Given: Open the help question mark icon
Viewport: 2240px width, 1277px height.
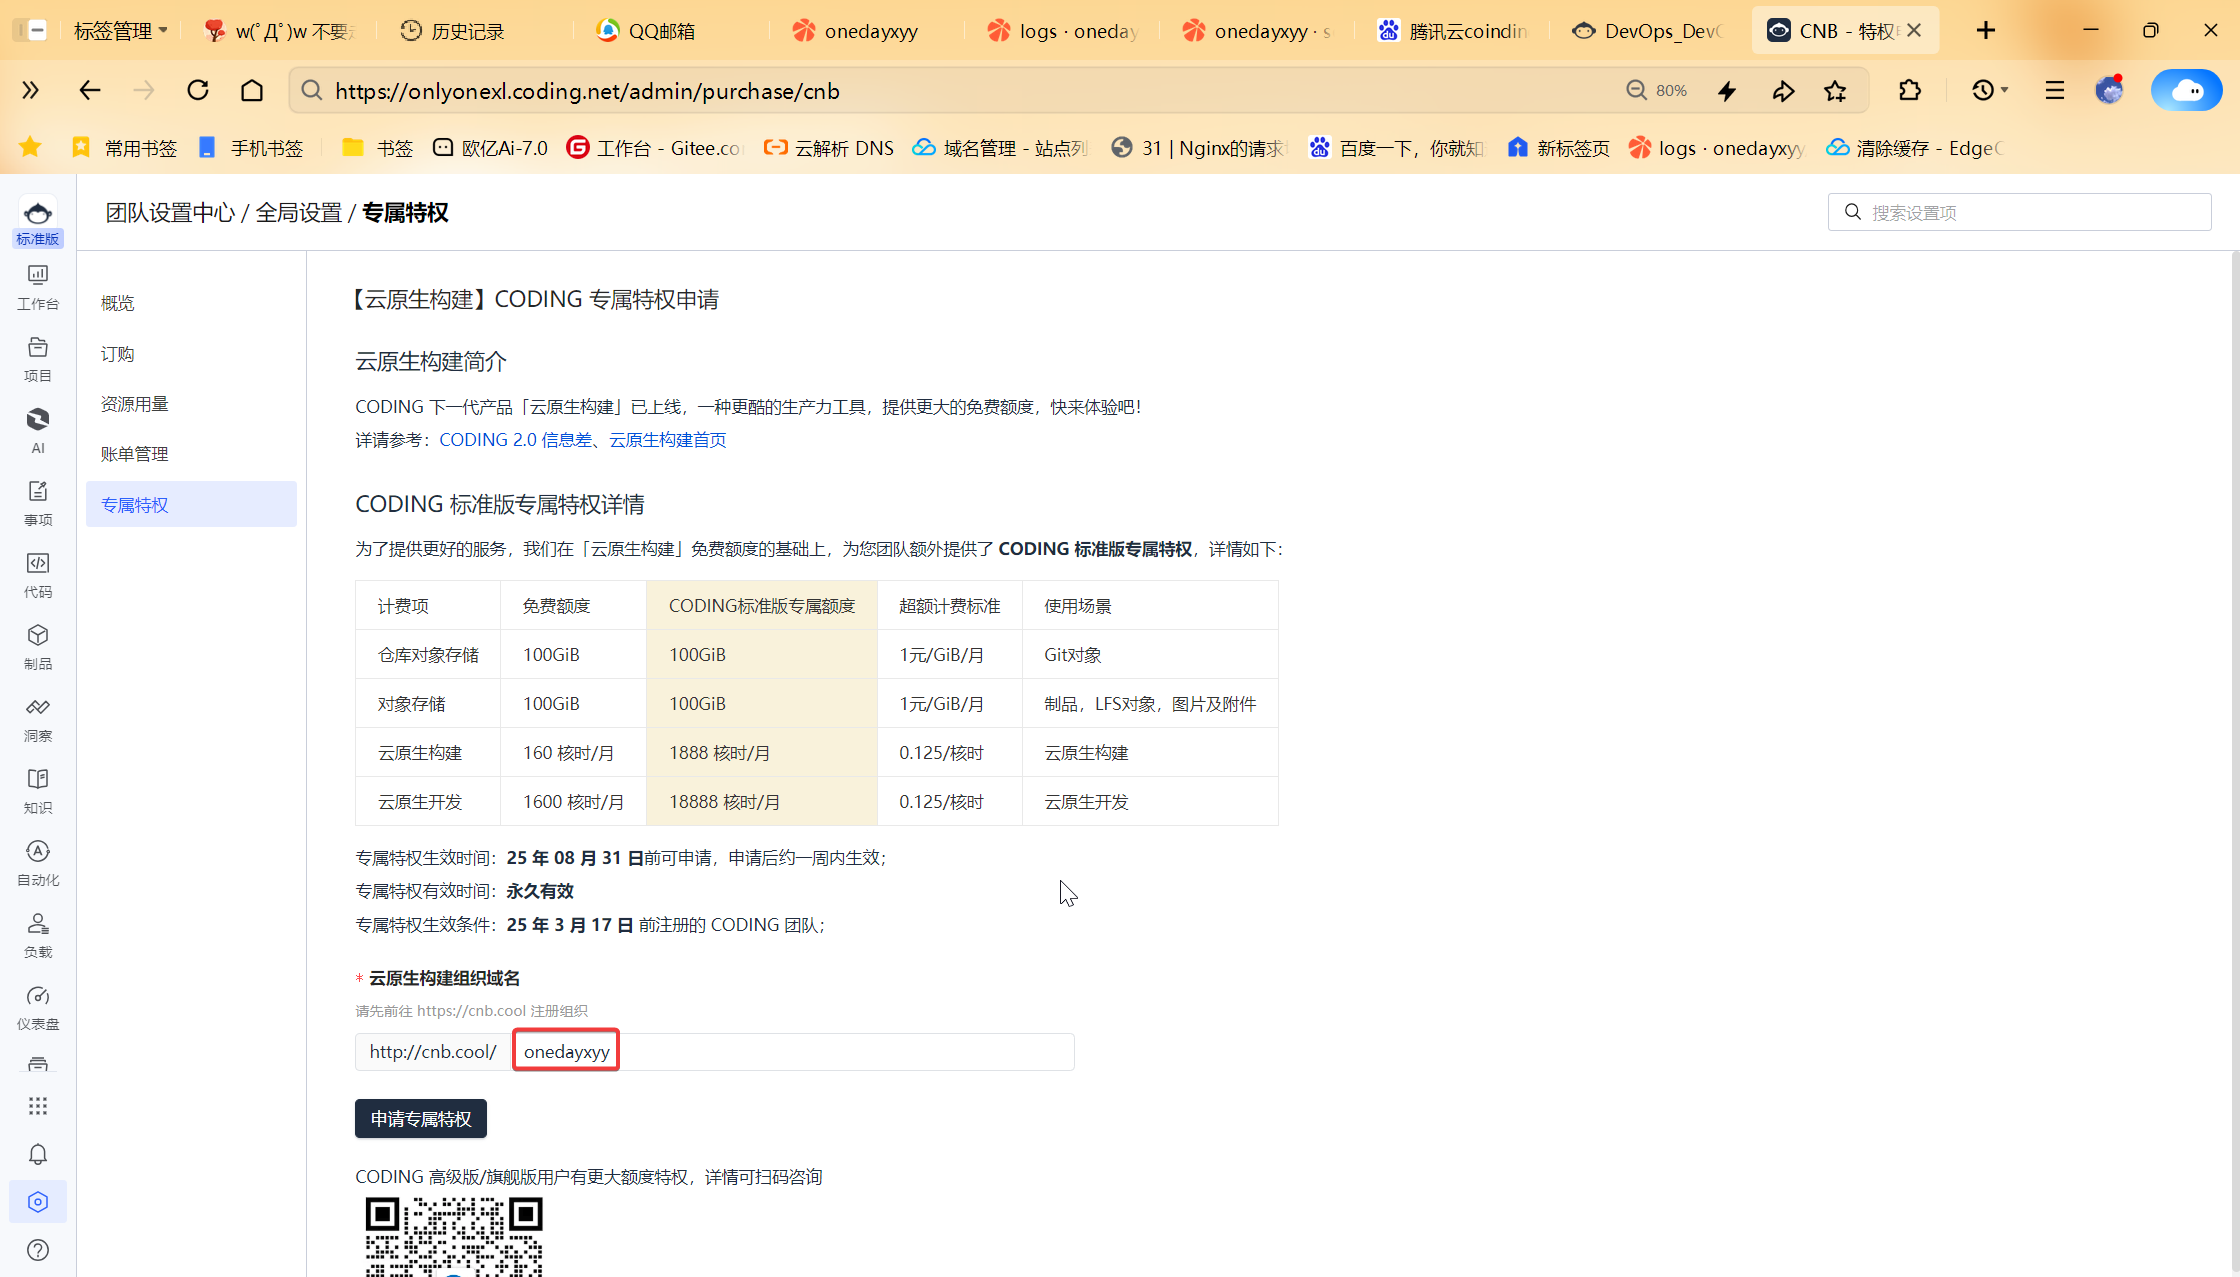Looking at the screenshot, I should 38,1250.
